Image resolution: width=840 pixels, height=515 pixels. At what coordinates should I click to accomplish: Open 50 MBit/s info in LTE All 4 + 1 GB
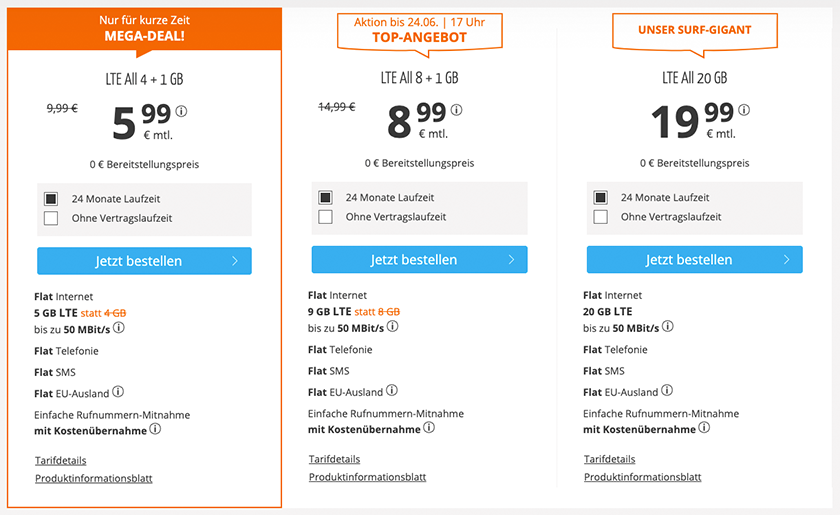(x=119, y=328)
